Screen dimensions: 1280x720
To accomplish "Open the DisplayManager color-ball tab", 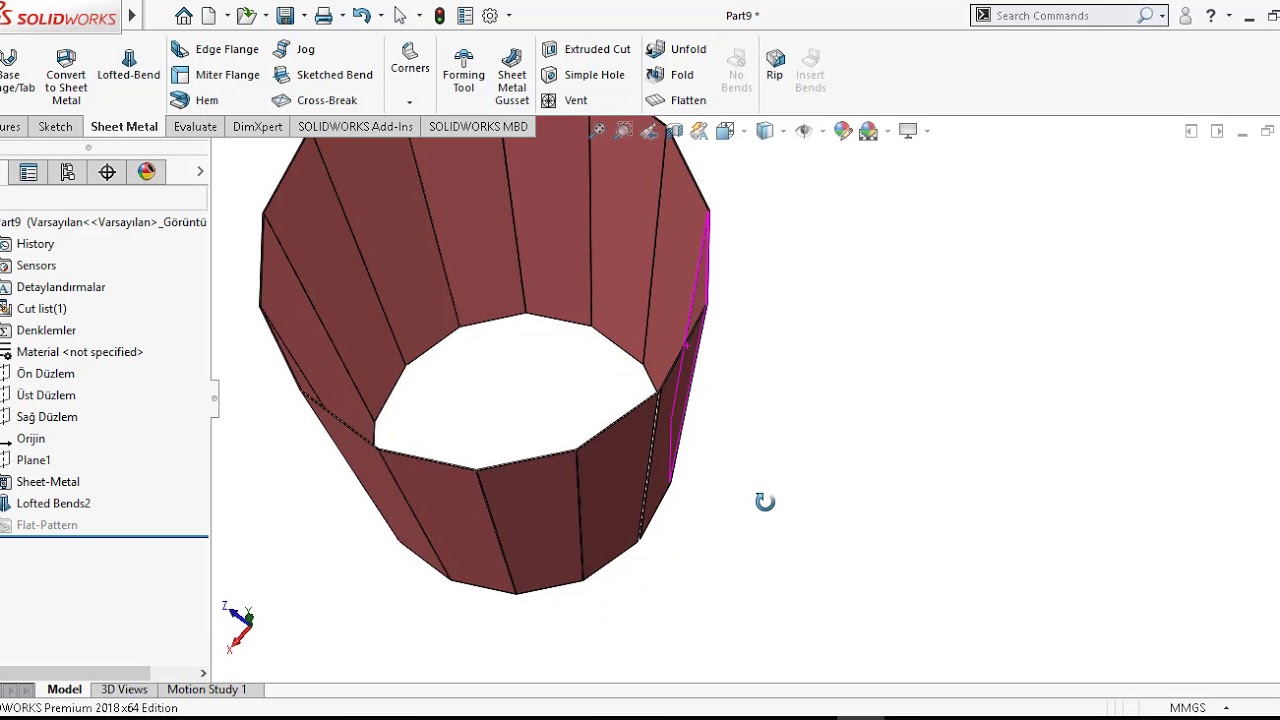I will pos(147,172).
